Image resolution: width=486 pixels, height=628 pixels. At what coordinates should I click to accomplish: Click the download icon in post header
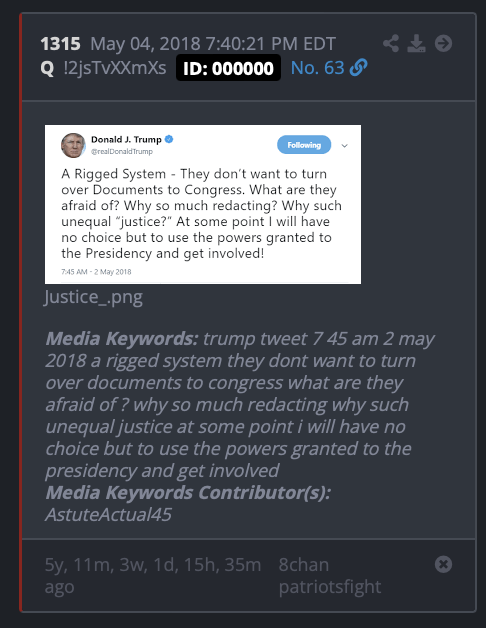point(416,43)
